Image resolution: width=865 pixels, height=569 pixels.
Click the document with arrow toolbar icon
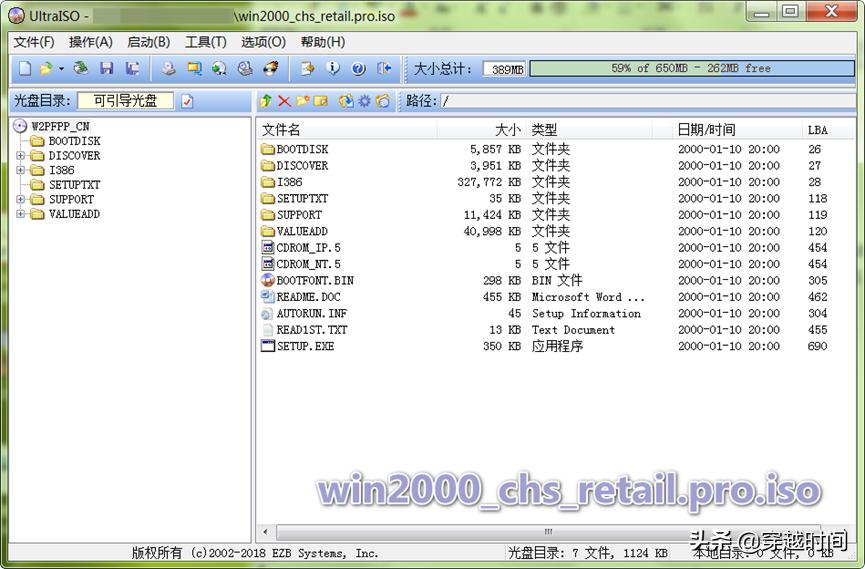coord(307,68)
